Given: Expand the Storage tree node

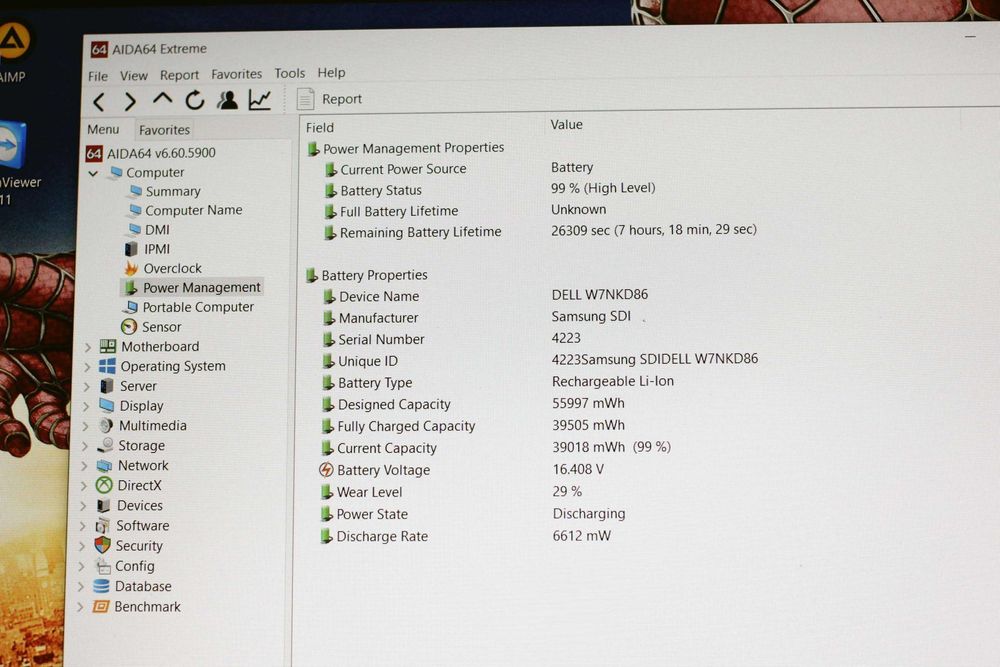Looking at the screenshot, I should tap(85, 447).
